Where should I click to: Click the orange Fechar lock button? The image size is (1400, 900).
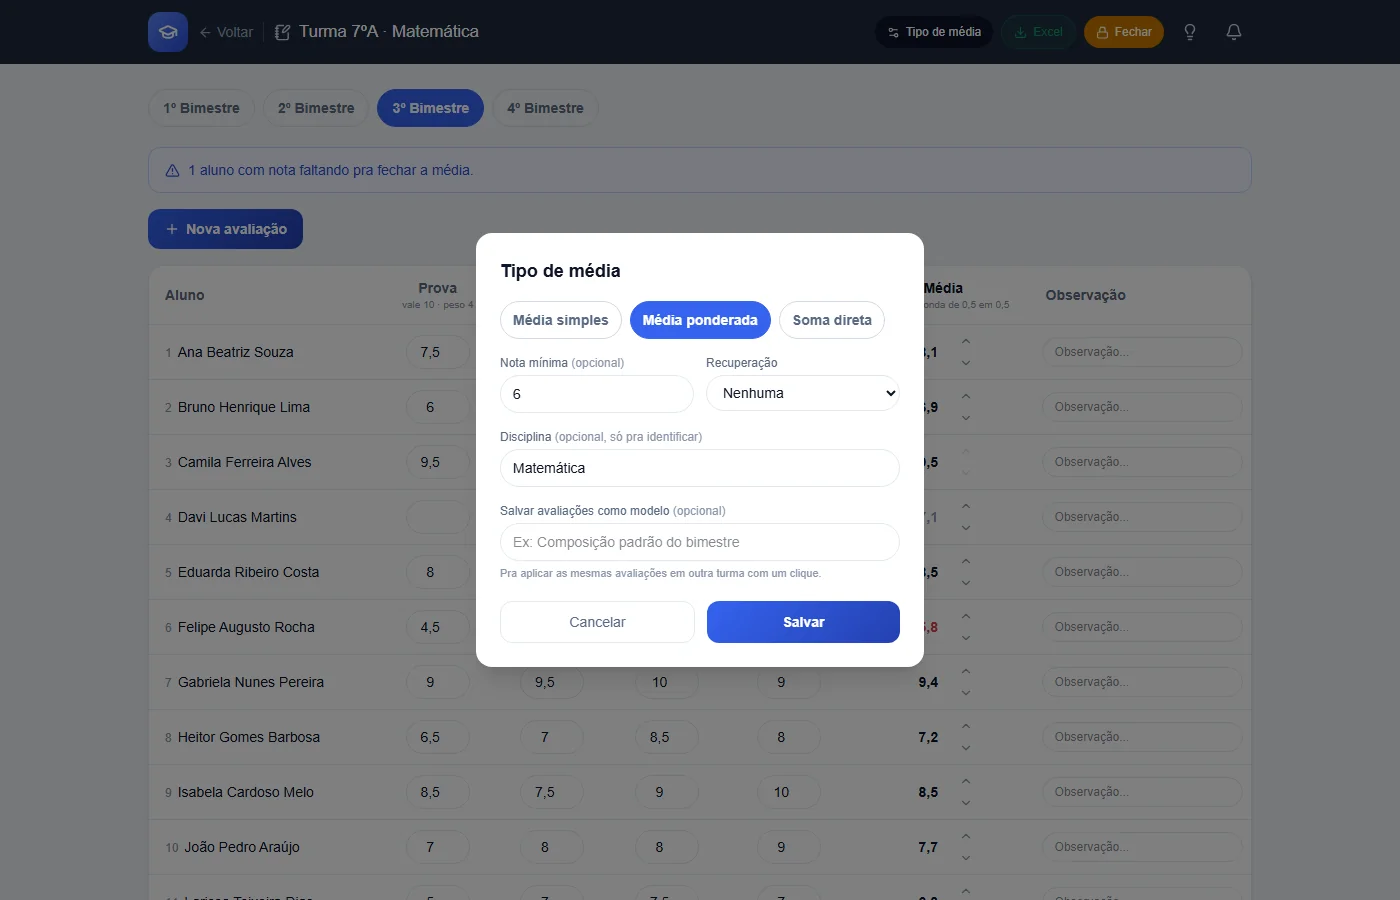[x=1124, y=32]
